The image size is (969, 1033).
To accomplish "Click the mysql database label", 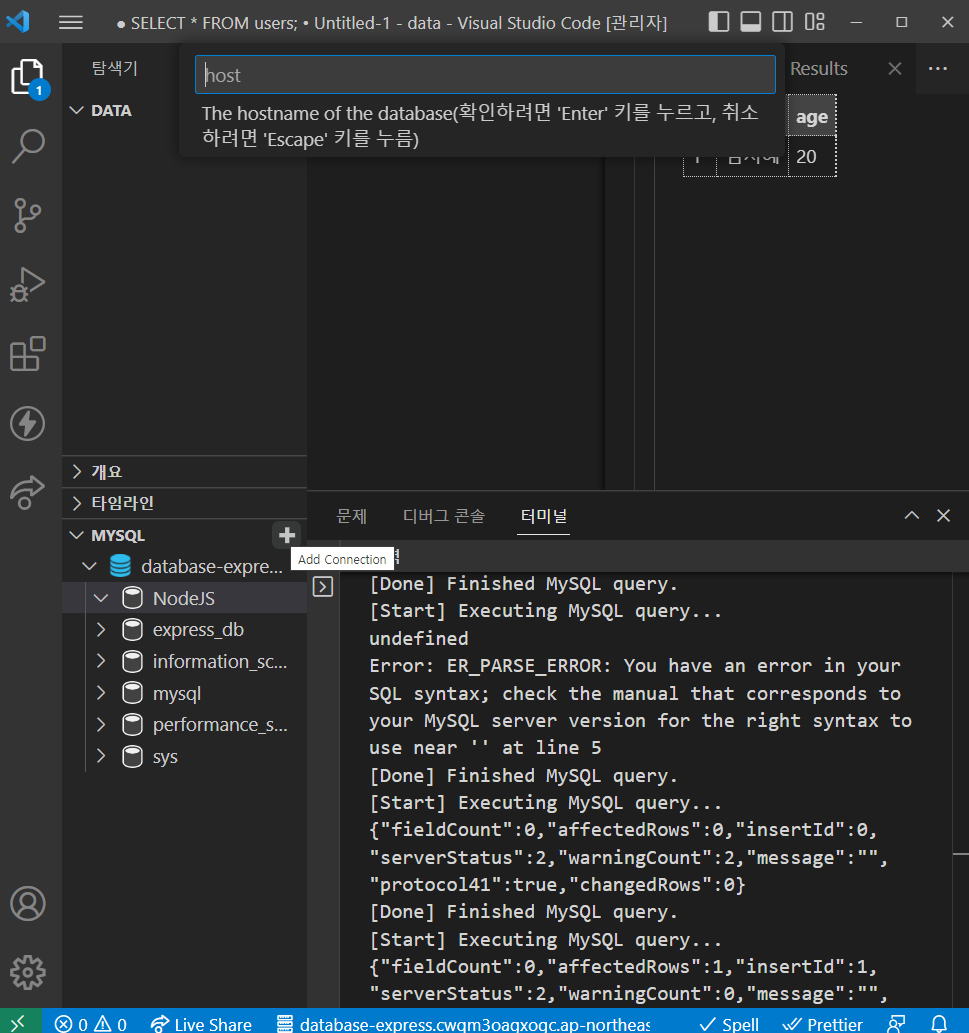I will click(x=177, y=693).
